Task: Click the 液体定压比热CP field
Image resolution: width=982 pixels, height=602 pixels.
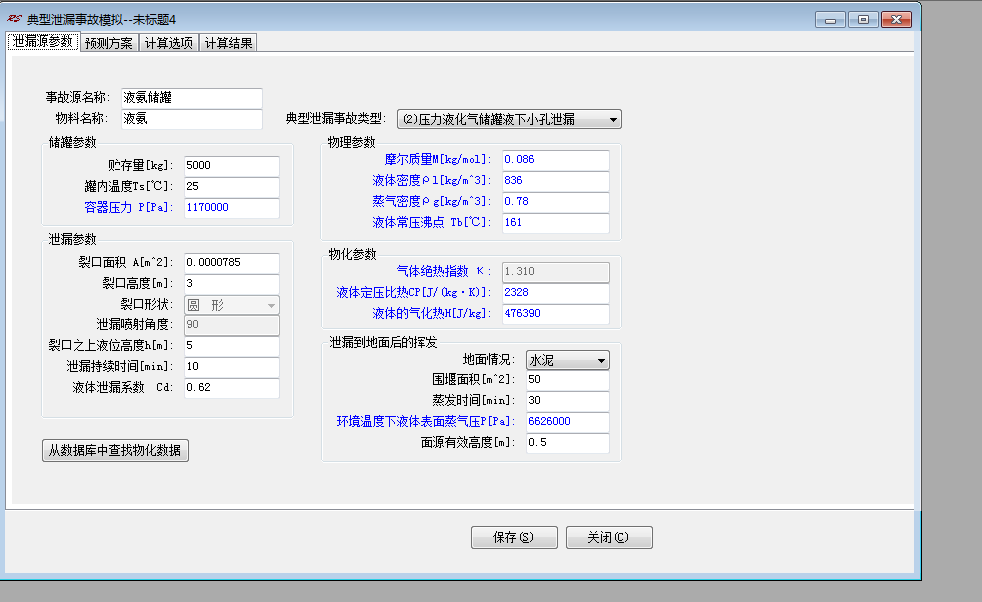Action: [x=556, y=293]
